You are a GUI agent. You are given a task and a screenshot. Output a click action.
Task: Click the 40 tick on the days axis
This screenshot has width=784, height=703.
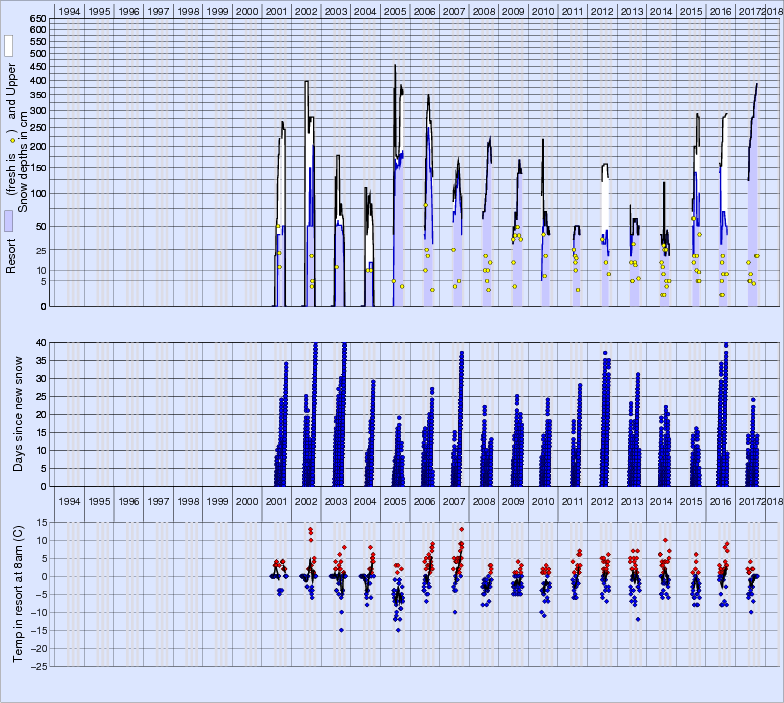41,342
